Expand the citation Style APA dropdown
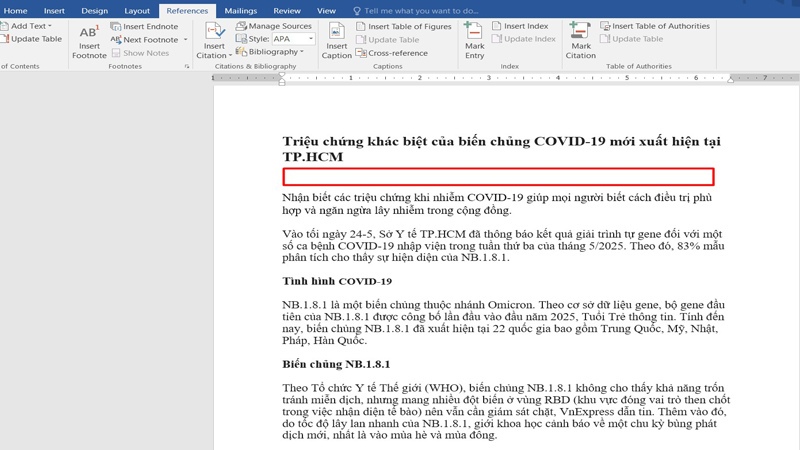 coord(309,39)
